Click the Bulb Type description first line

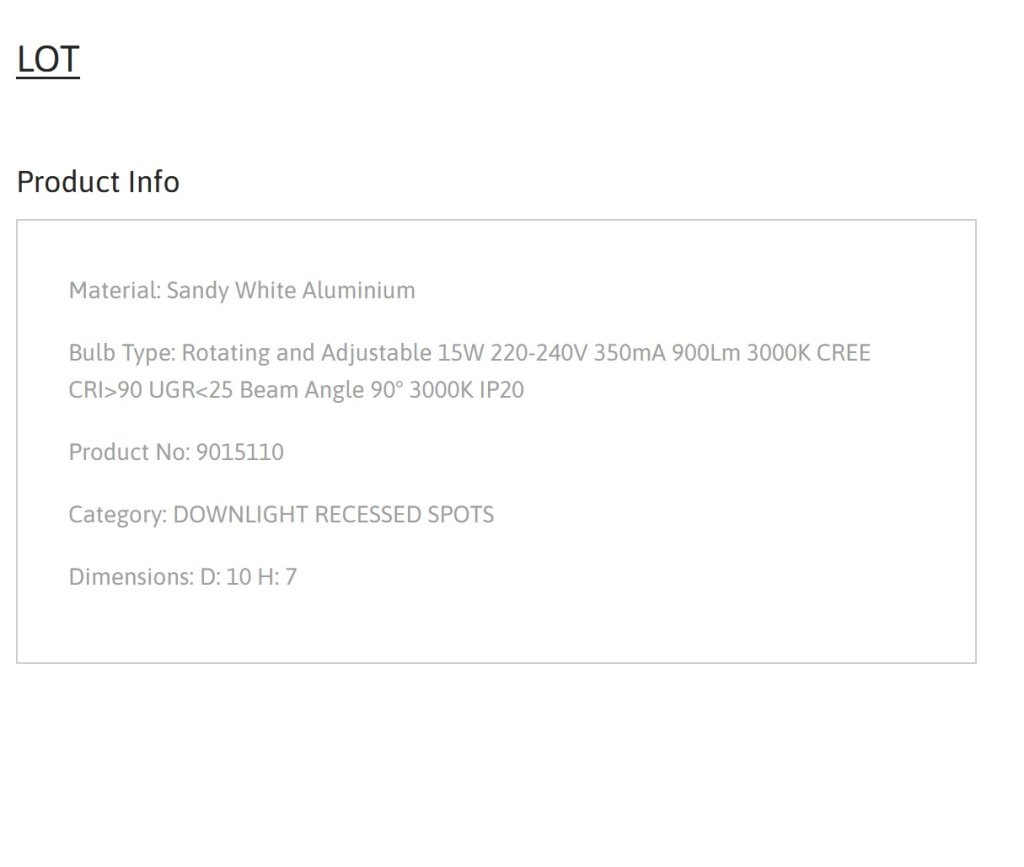click(x=470, y=353)
